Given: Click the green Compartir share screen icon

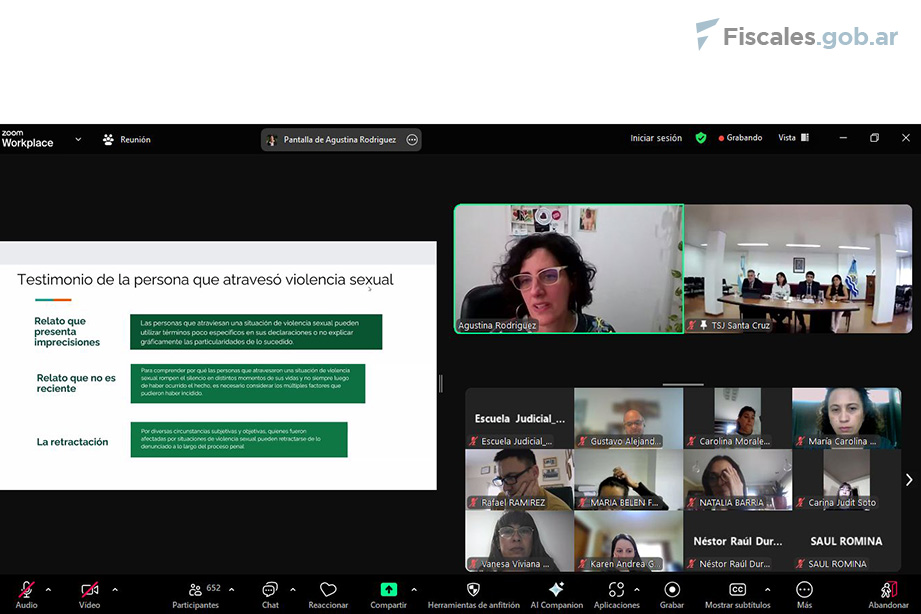Looking at the screenshot, I should pyautogui.click(x=388, y=590).
